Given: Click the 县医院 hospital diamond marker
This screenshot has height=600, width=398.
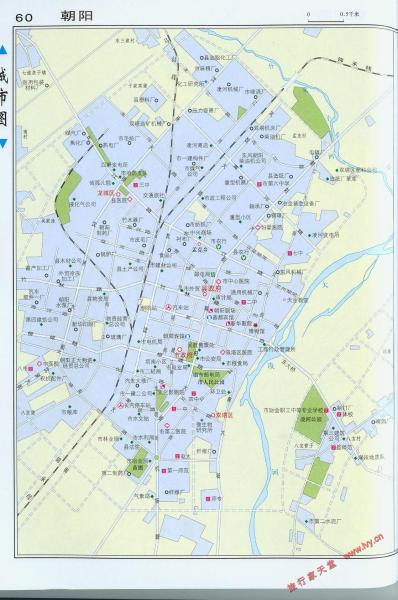Looking at the screenshot, I should tap(129, 199).
